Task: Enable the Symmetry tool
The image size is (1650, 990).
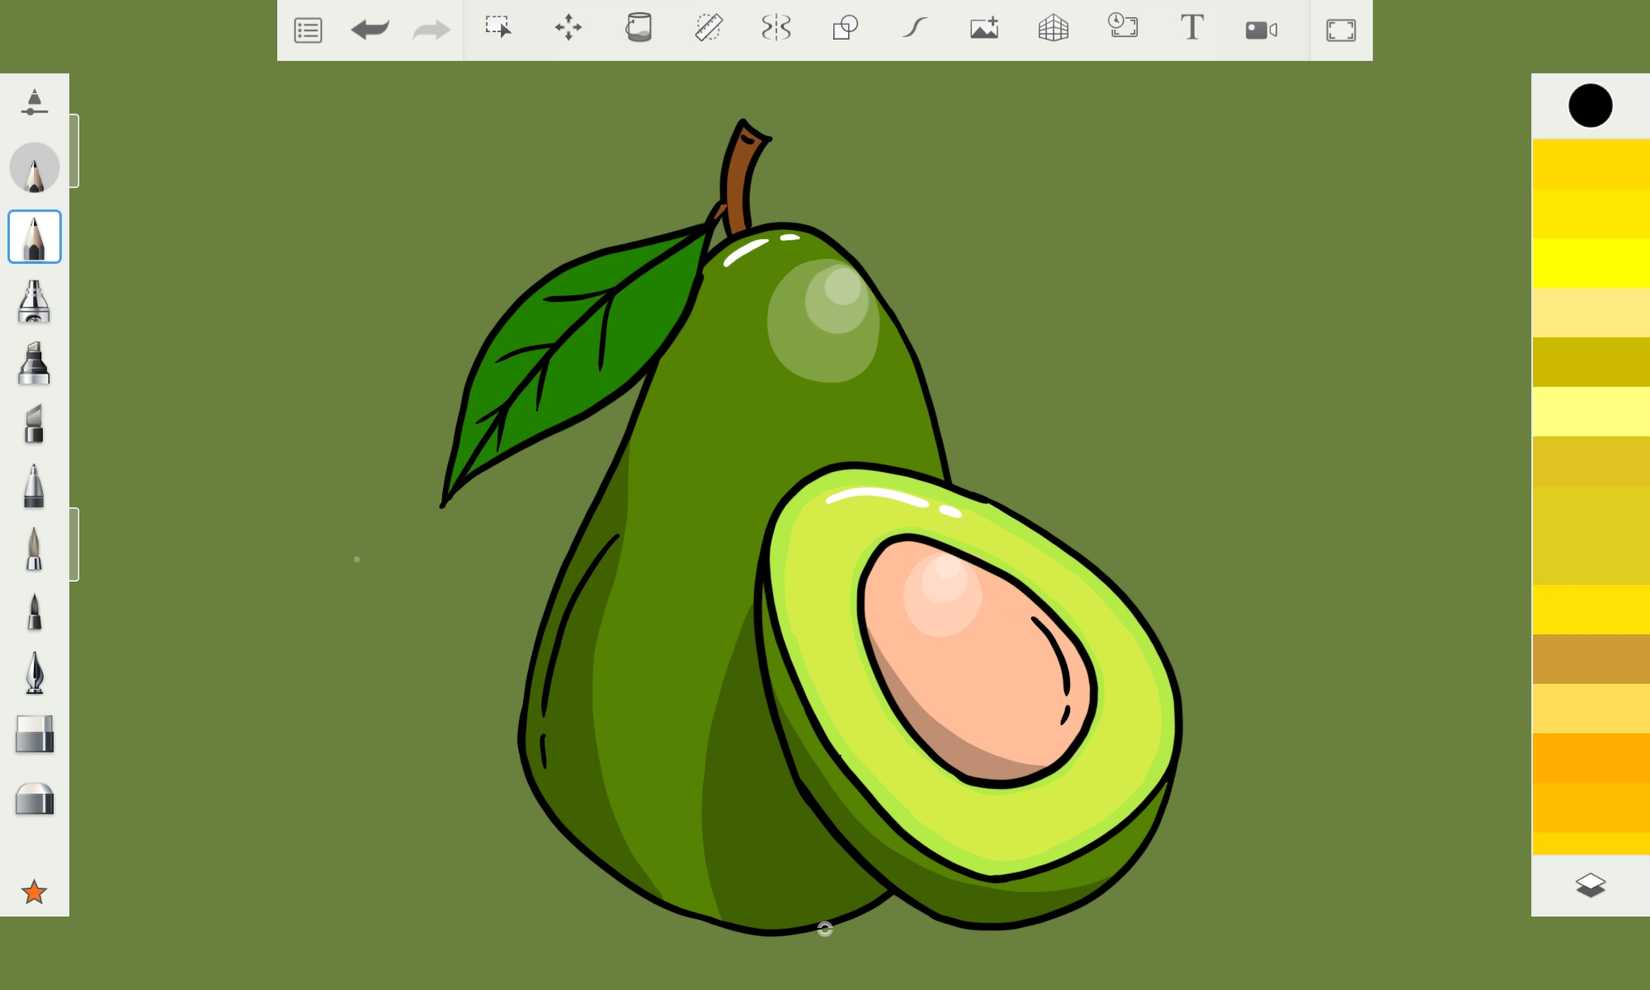Action: [776, 29]
